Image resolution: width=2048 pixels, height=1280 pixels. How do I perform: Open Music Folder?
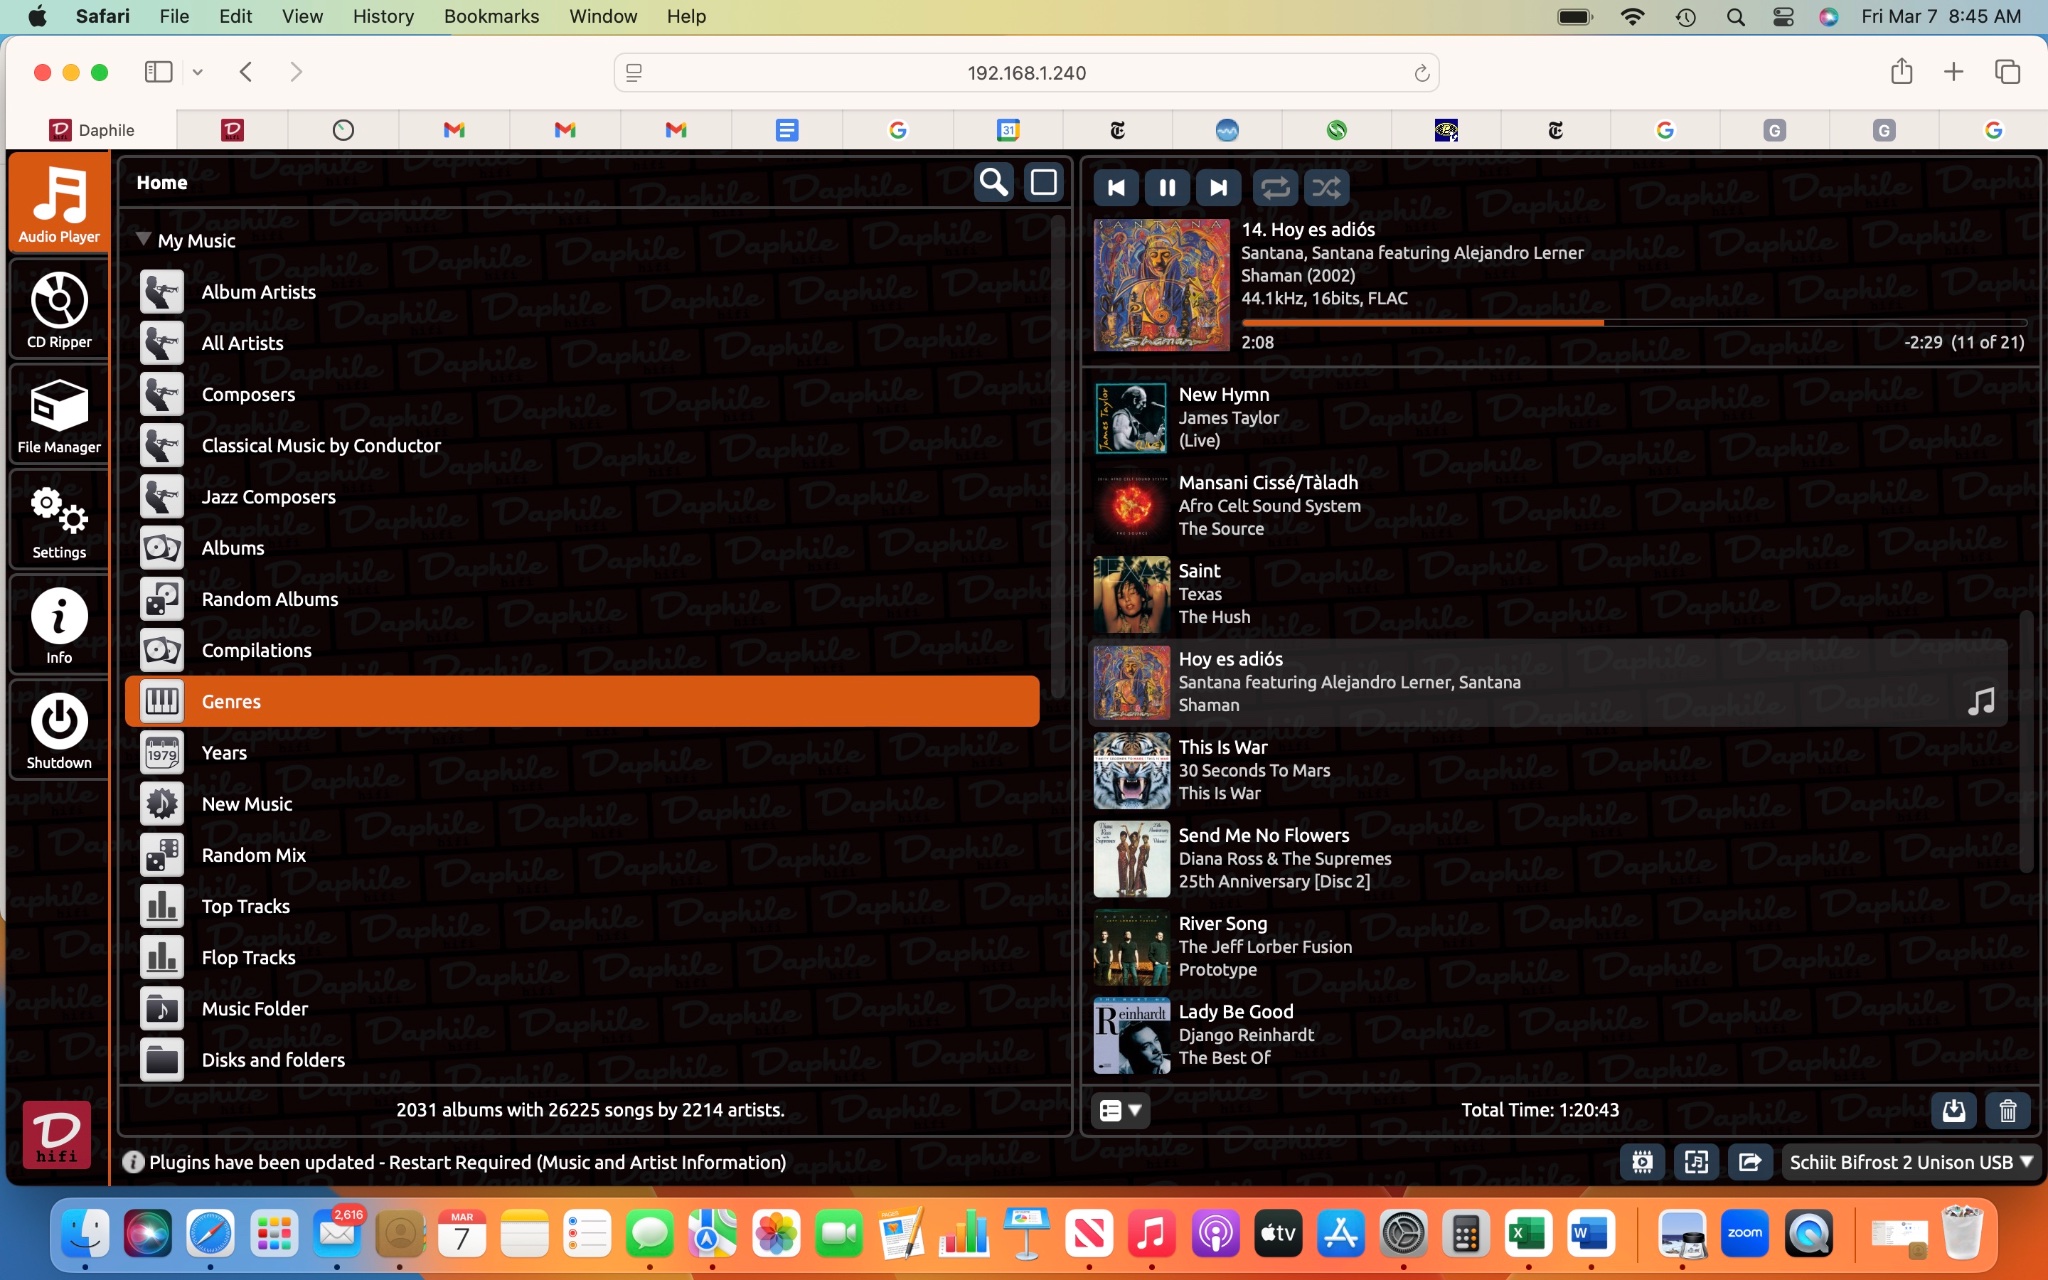(582, 1009)
